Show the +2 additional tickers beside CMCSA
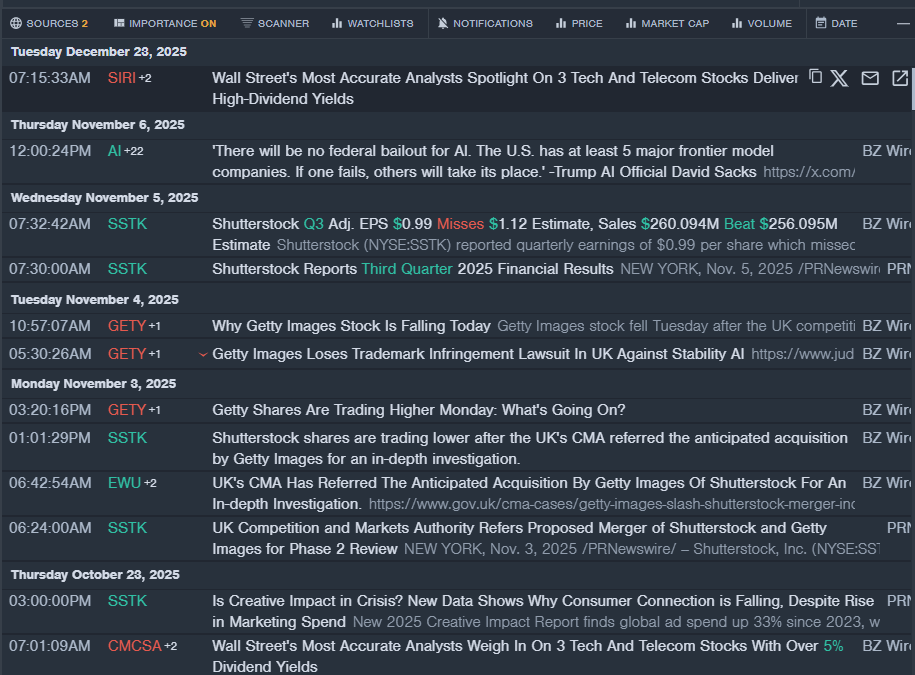915x675 pixels. pos(170,646)
